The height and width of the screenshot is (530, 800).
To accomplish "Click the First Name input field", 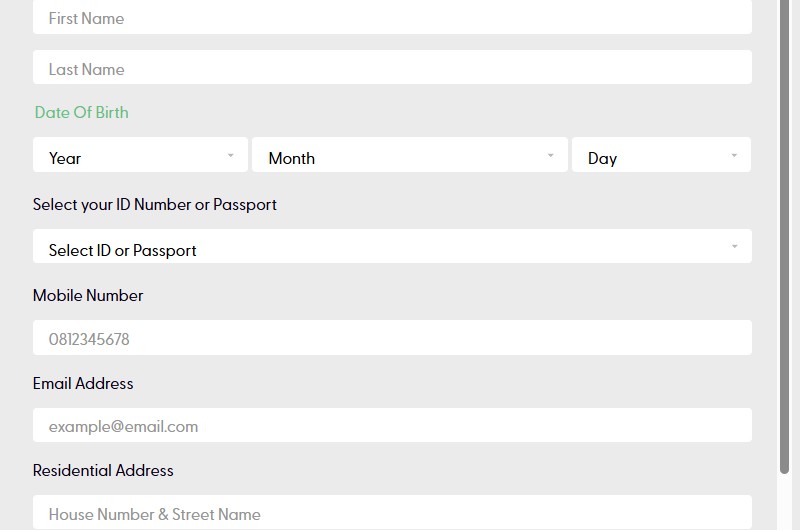I will tap(392, 17).
